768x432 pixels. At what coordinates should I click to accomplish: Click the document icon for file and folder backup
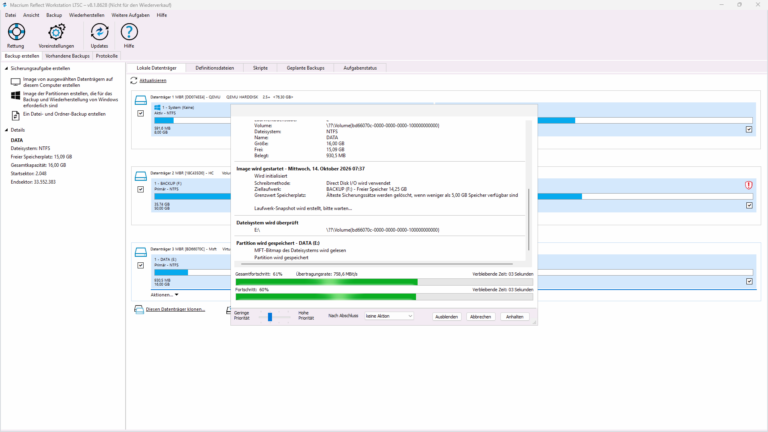[x=16, y=116]
